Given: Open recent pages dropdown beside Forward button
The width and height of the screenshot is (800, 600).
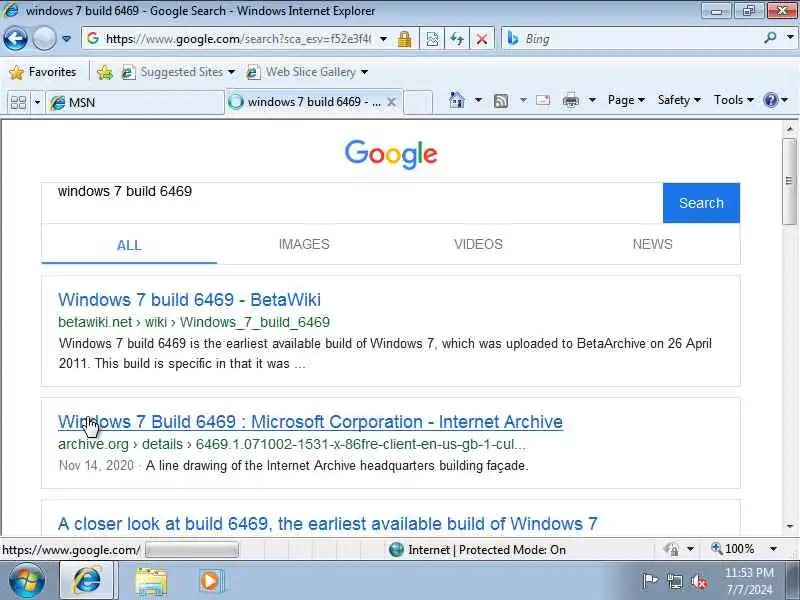Looking at the screenshot, I should click(x=66, y=39).
